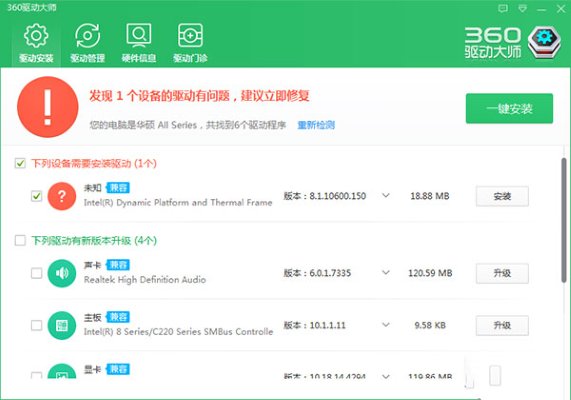Click the green motherboard device icon
Screen dimensions: 571x400
[x=62, y=325]
